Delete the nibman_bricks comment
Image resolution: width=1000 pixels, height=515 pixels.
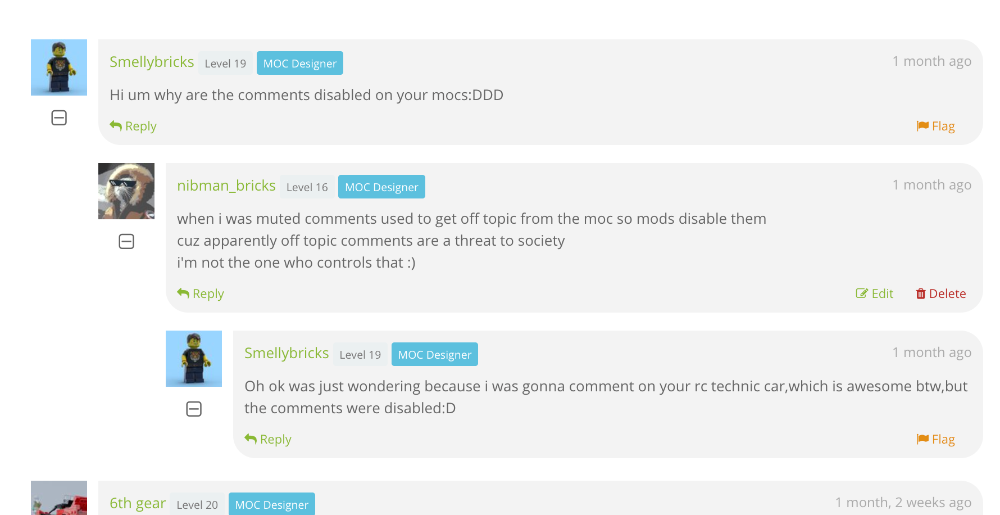(941, 293)
